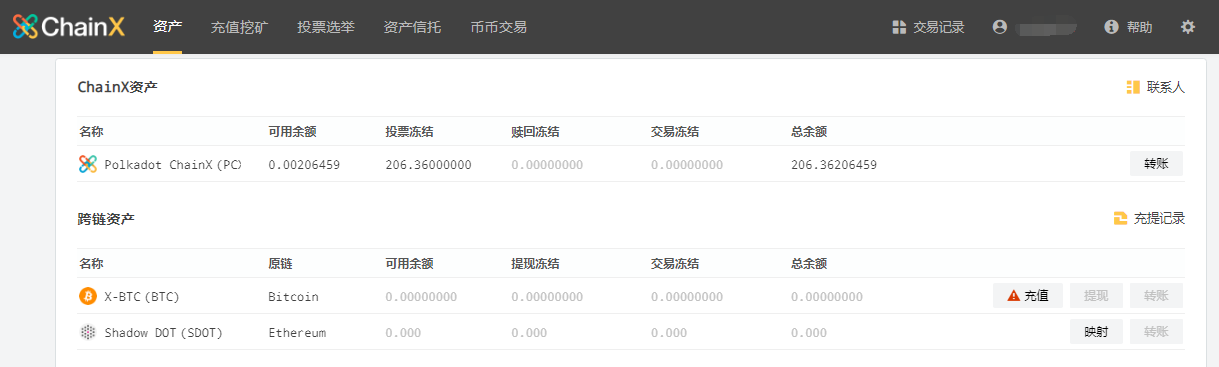This screenshot has height=367, width=1219.
Task: Go to the 资产信托 tab
Action: [412, 27]
